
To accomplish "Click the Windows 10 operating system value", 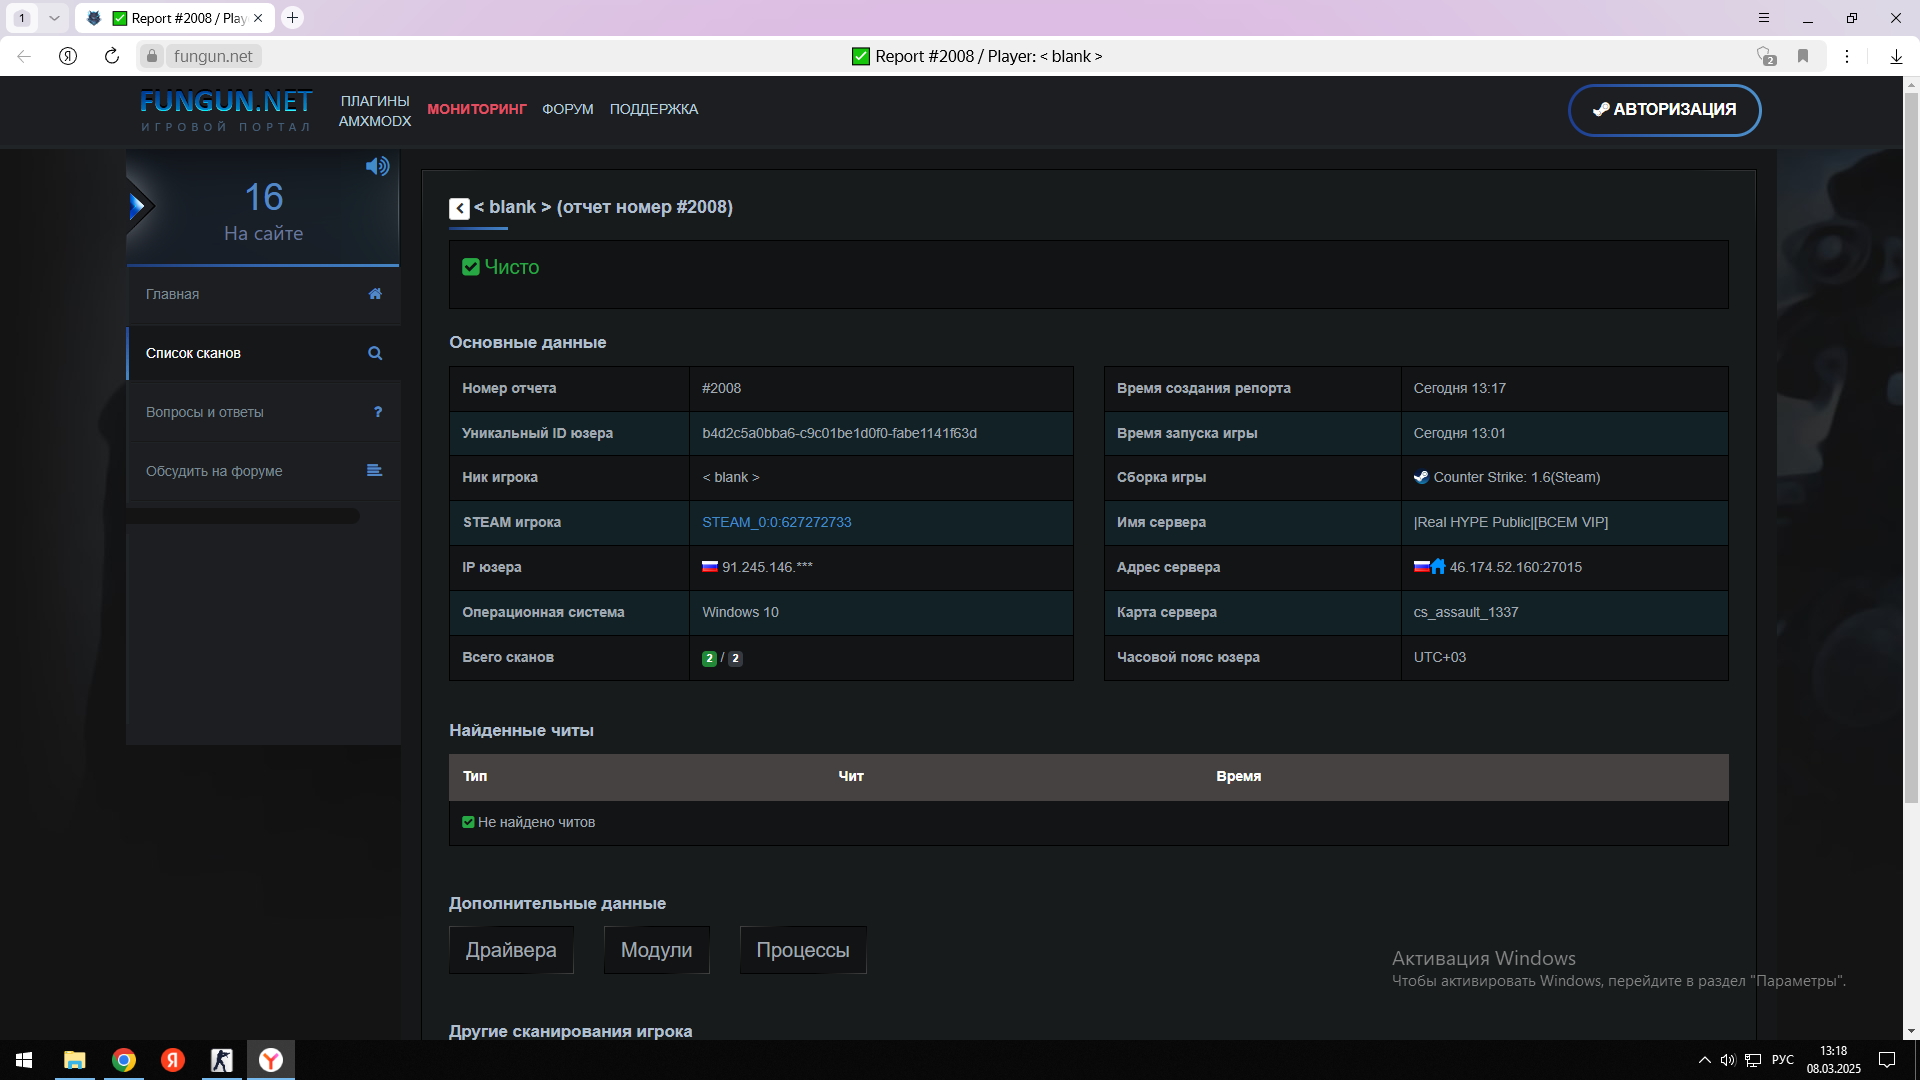I will pyautogui.click(x=740, y=612).
